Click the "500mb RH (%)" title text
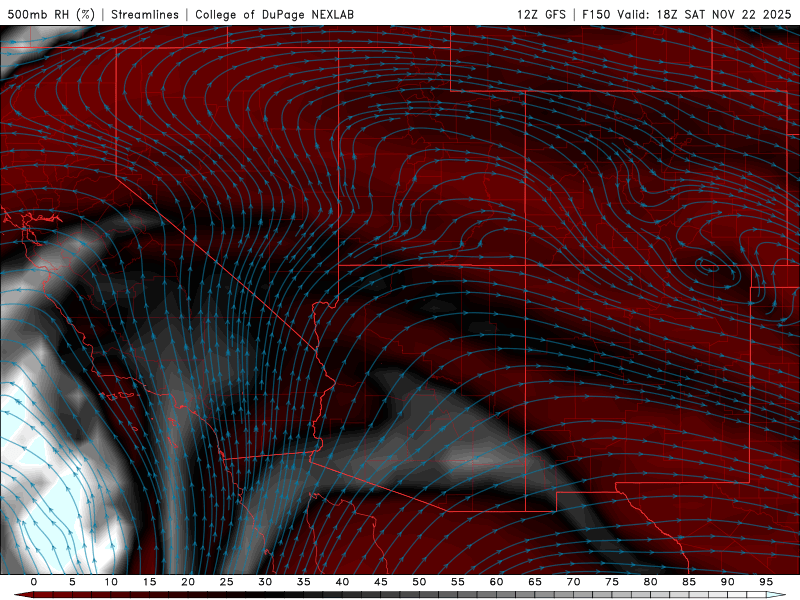 (51, 14)
